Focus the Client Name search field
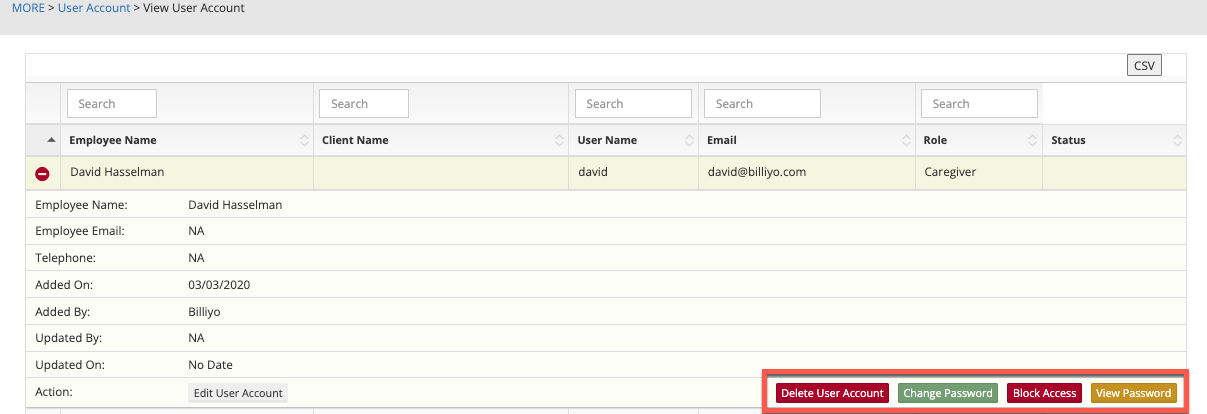Image resolution: width=1207 pixels, height=414 pixels. coord(364,104)
